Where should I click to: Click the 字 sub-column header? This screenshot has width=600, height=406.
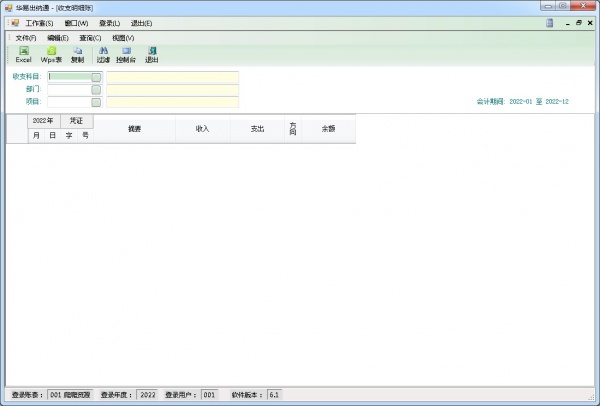[69, 135]
